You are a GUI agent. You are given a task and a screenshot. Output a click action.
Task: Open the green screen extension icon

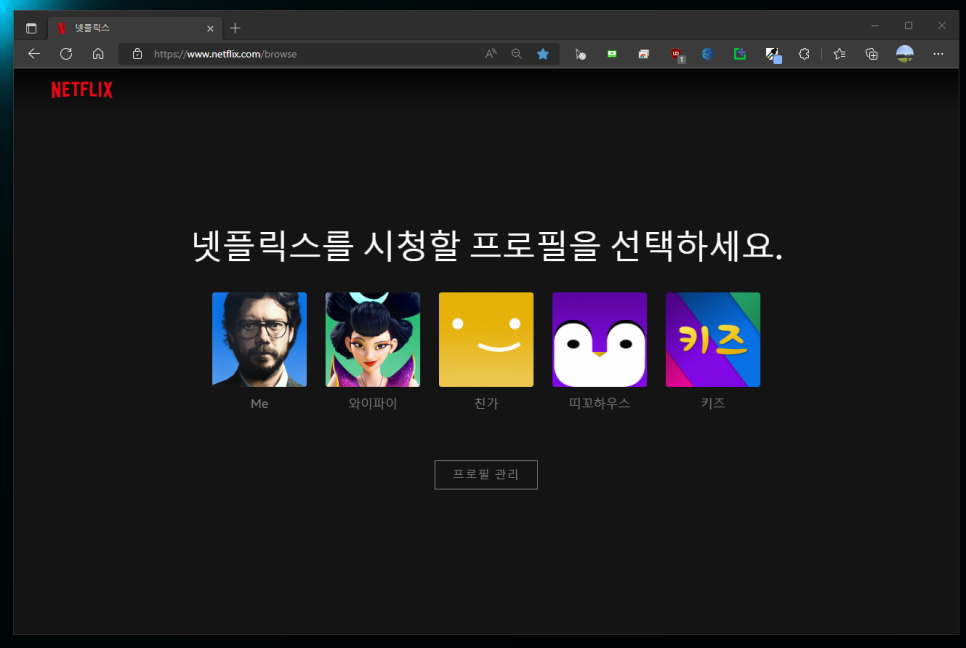(x=612, y=54)
